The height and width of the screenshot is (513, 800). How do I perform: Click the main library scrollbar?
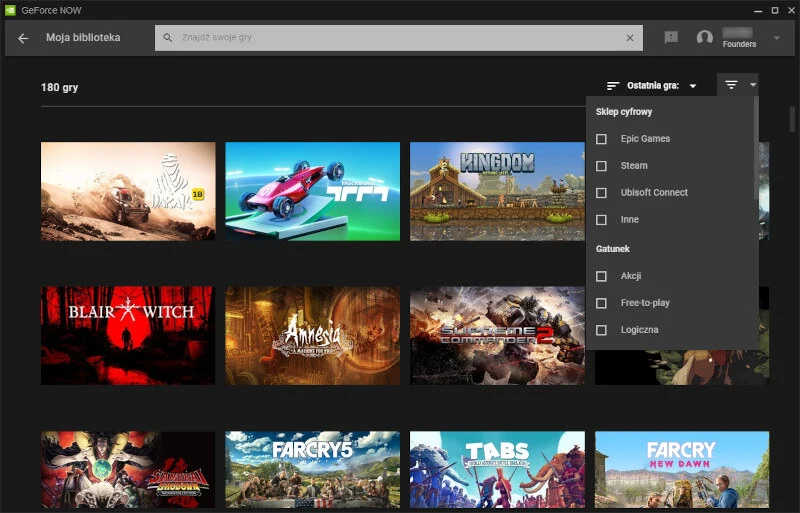click(x=792, y=119)
